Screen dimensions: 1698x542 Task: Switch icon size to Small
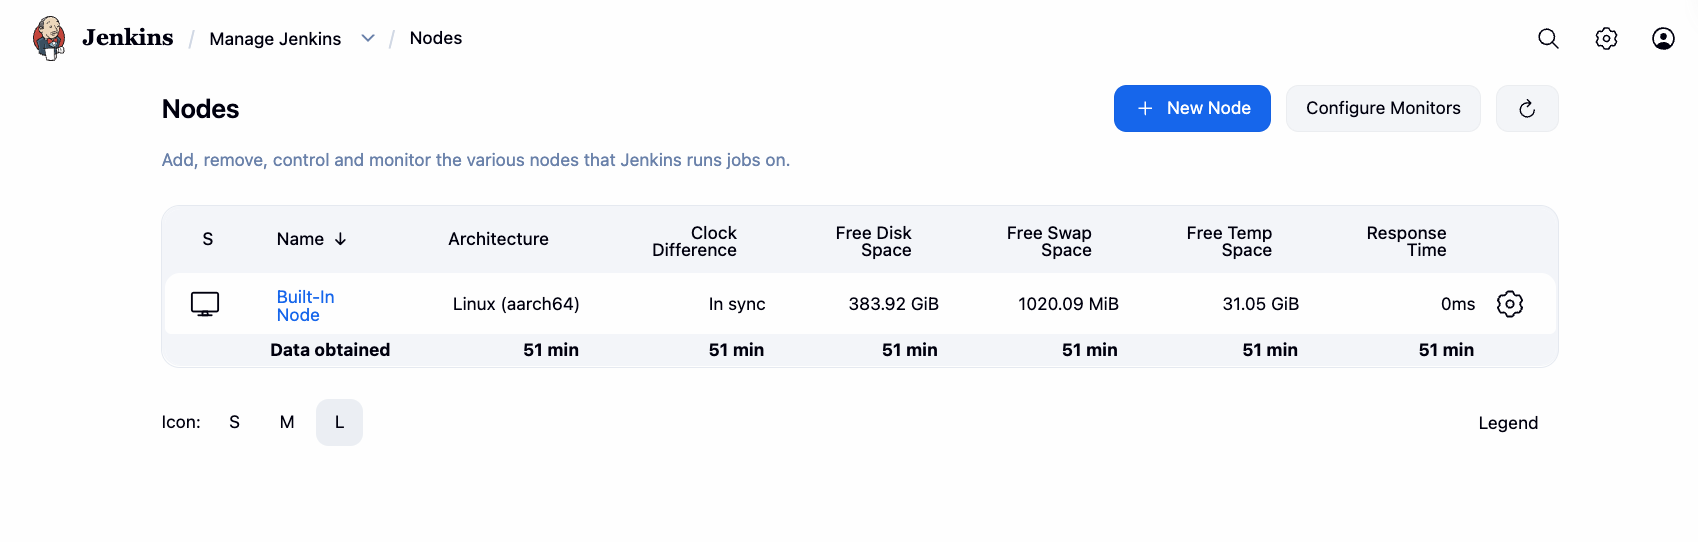tap(234, 422)
